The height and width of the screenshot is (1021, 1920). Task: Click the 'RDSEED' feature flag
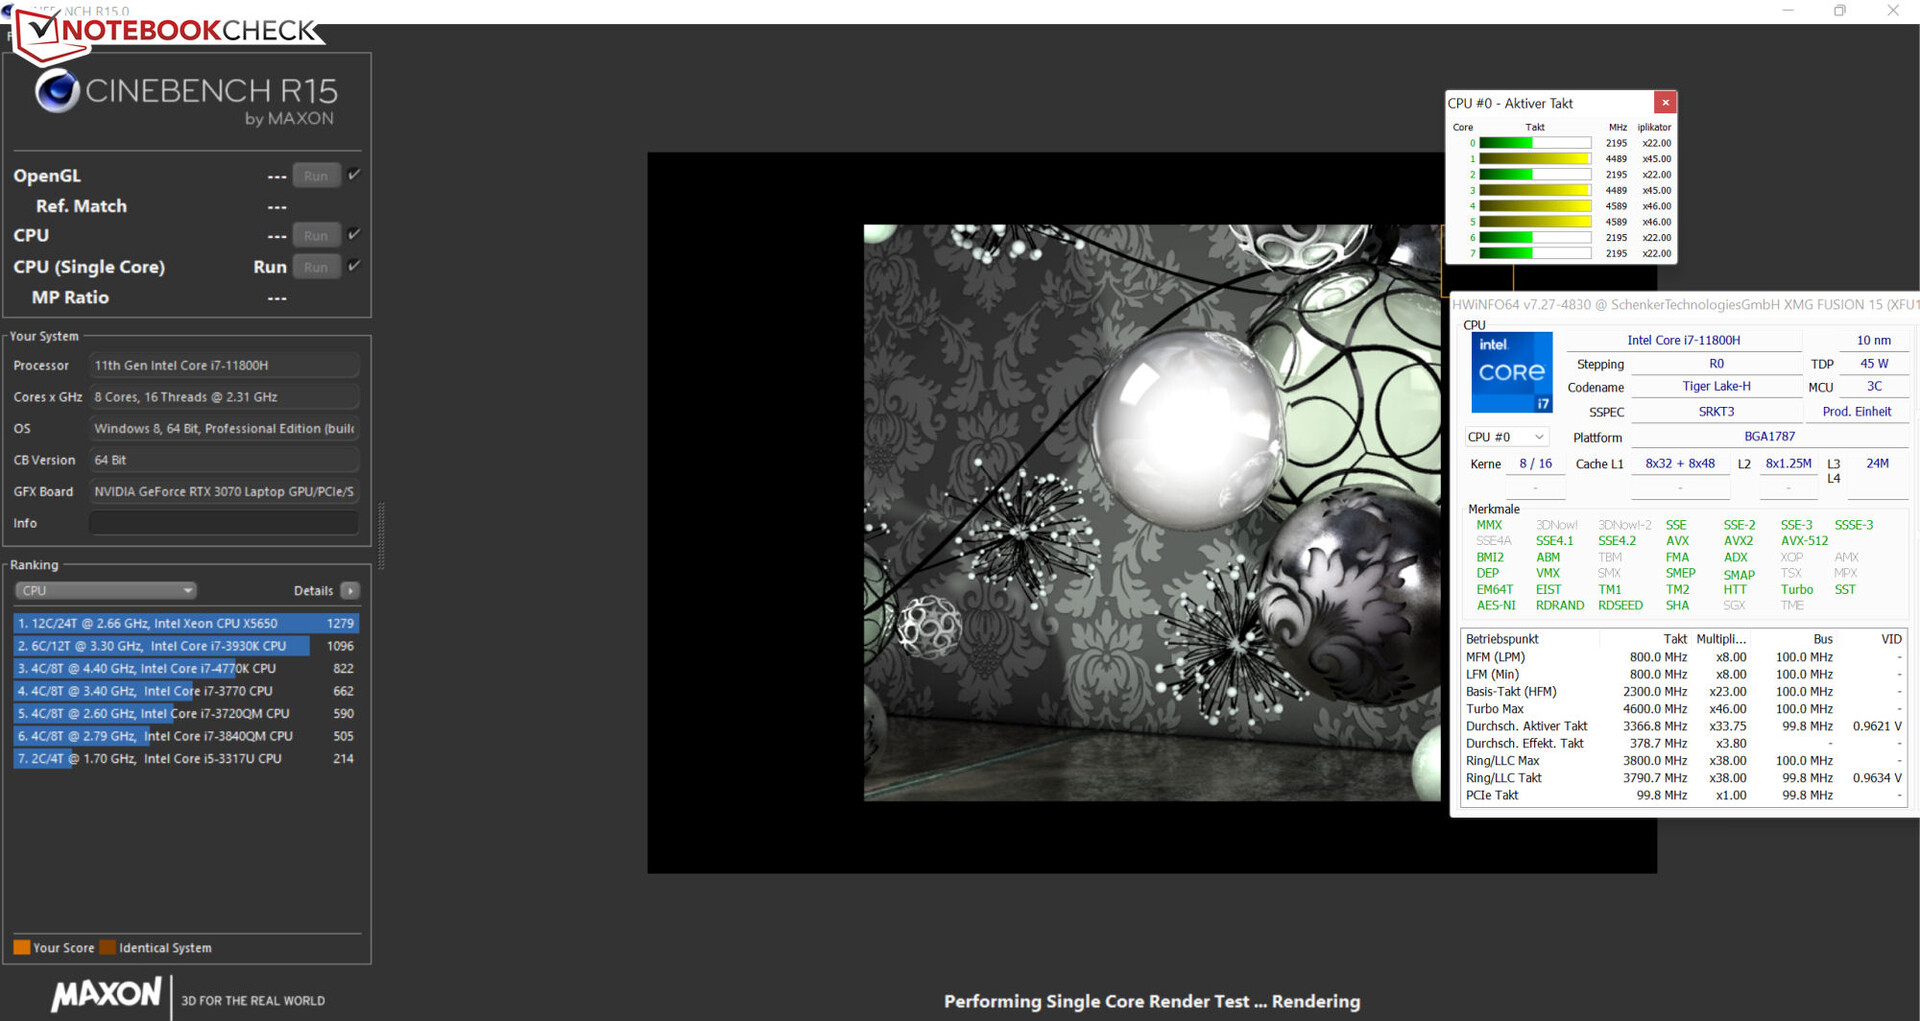(x=1620, y=605)
